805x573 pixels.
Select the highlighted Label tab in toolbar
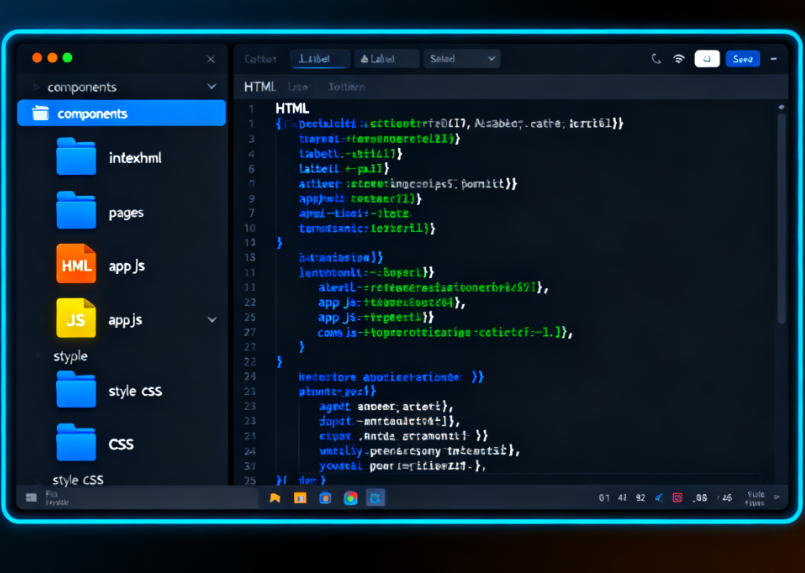pos(320,59)
